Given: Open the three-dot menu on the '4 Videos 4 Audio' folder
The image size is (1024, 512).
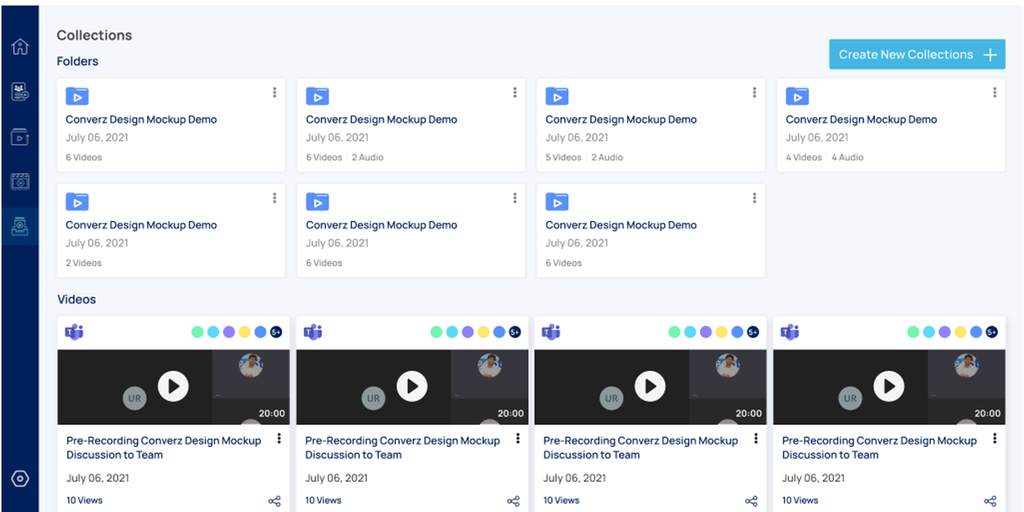Looking at the screenshot, I should coord(994,93).
